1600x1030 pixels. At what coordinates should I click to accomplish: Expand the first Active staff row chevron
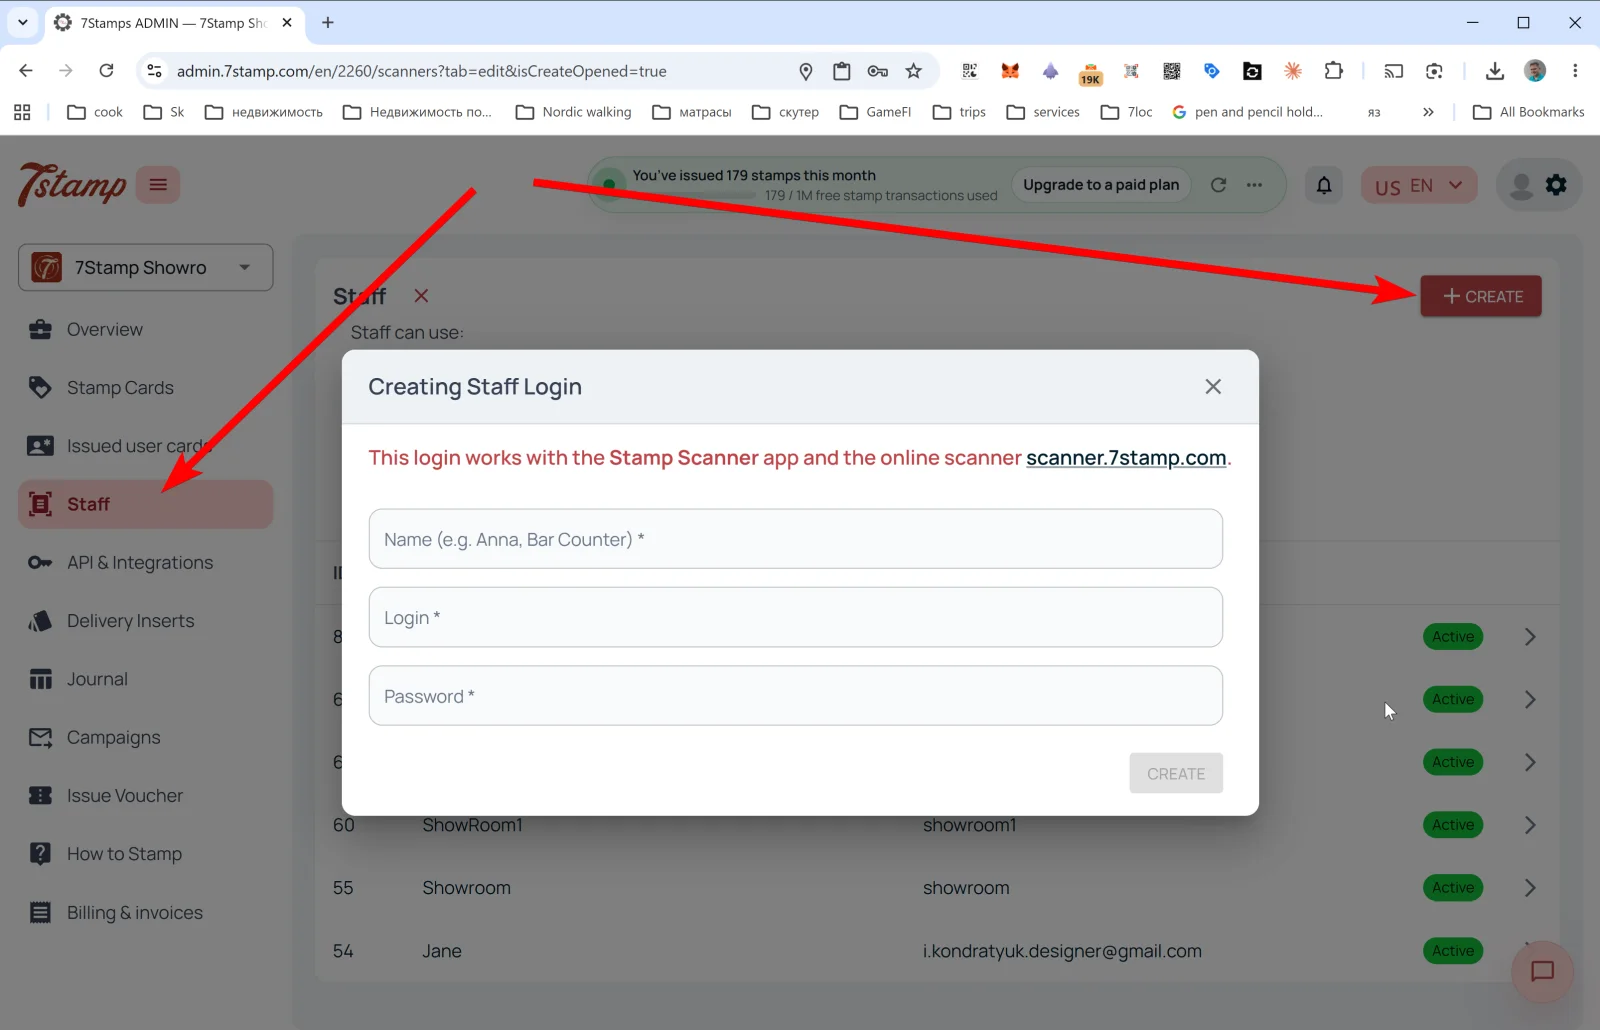(x=1530, y=637)
